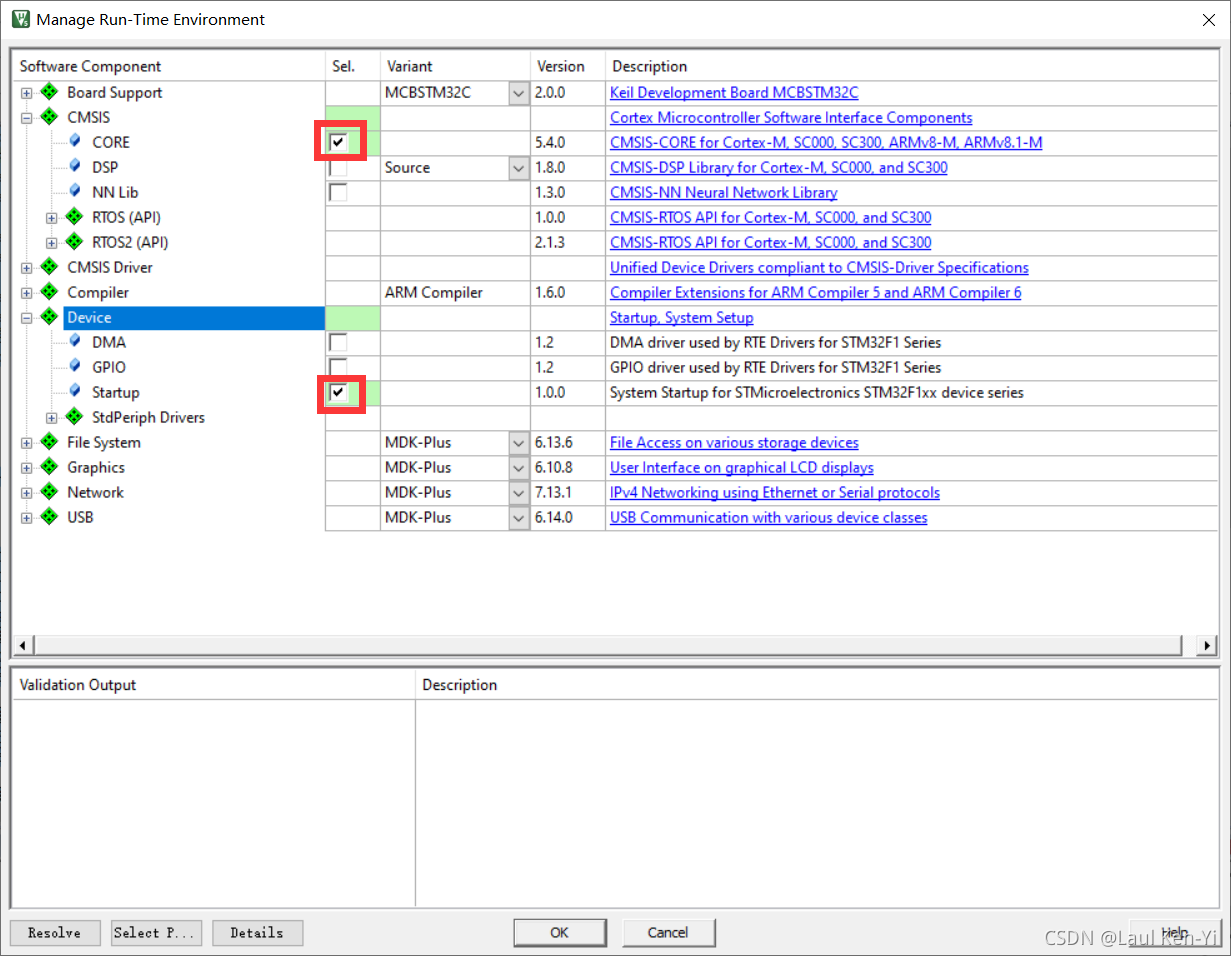Enable the CMSIS DSP checkbox
1231x956 pixels.
339,167
